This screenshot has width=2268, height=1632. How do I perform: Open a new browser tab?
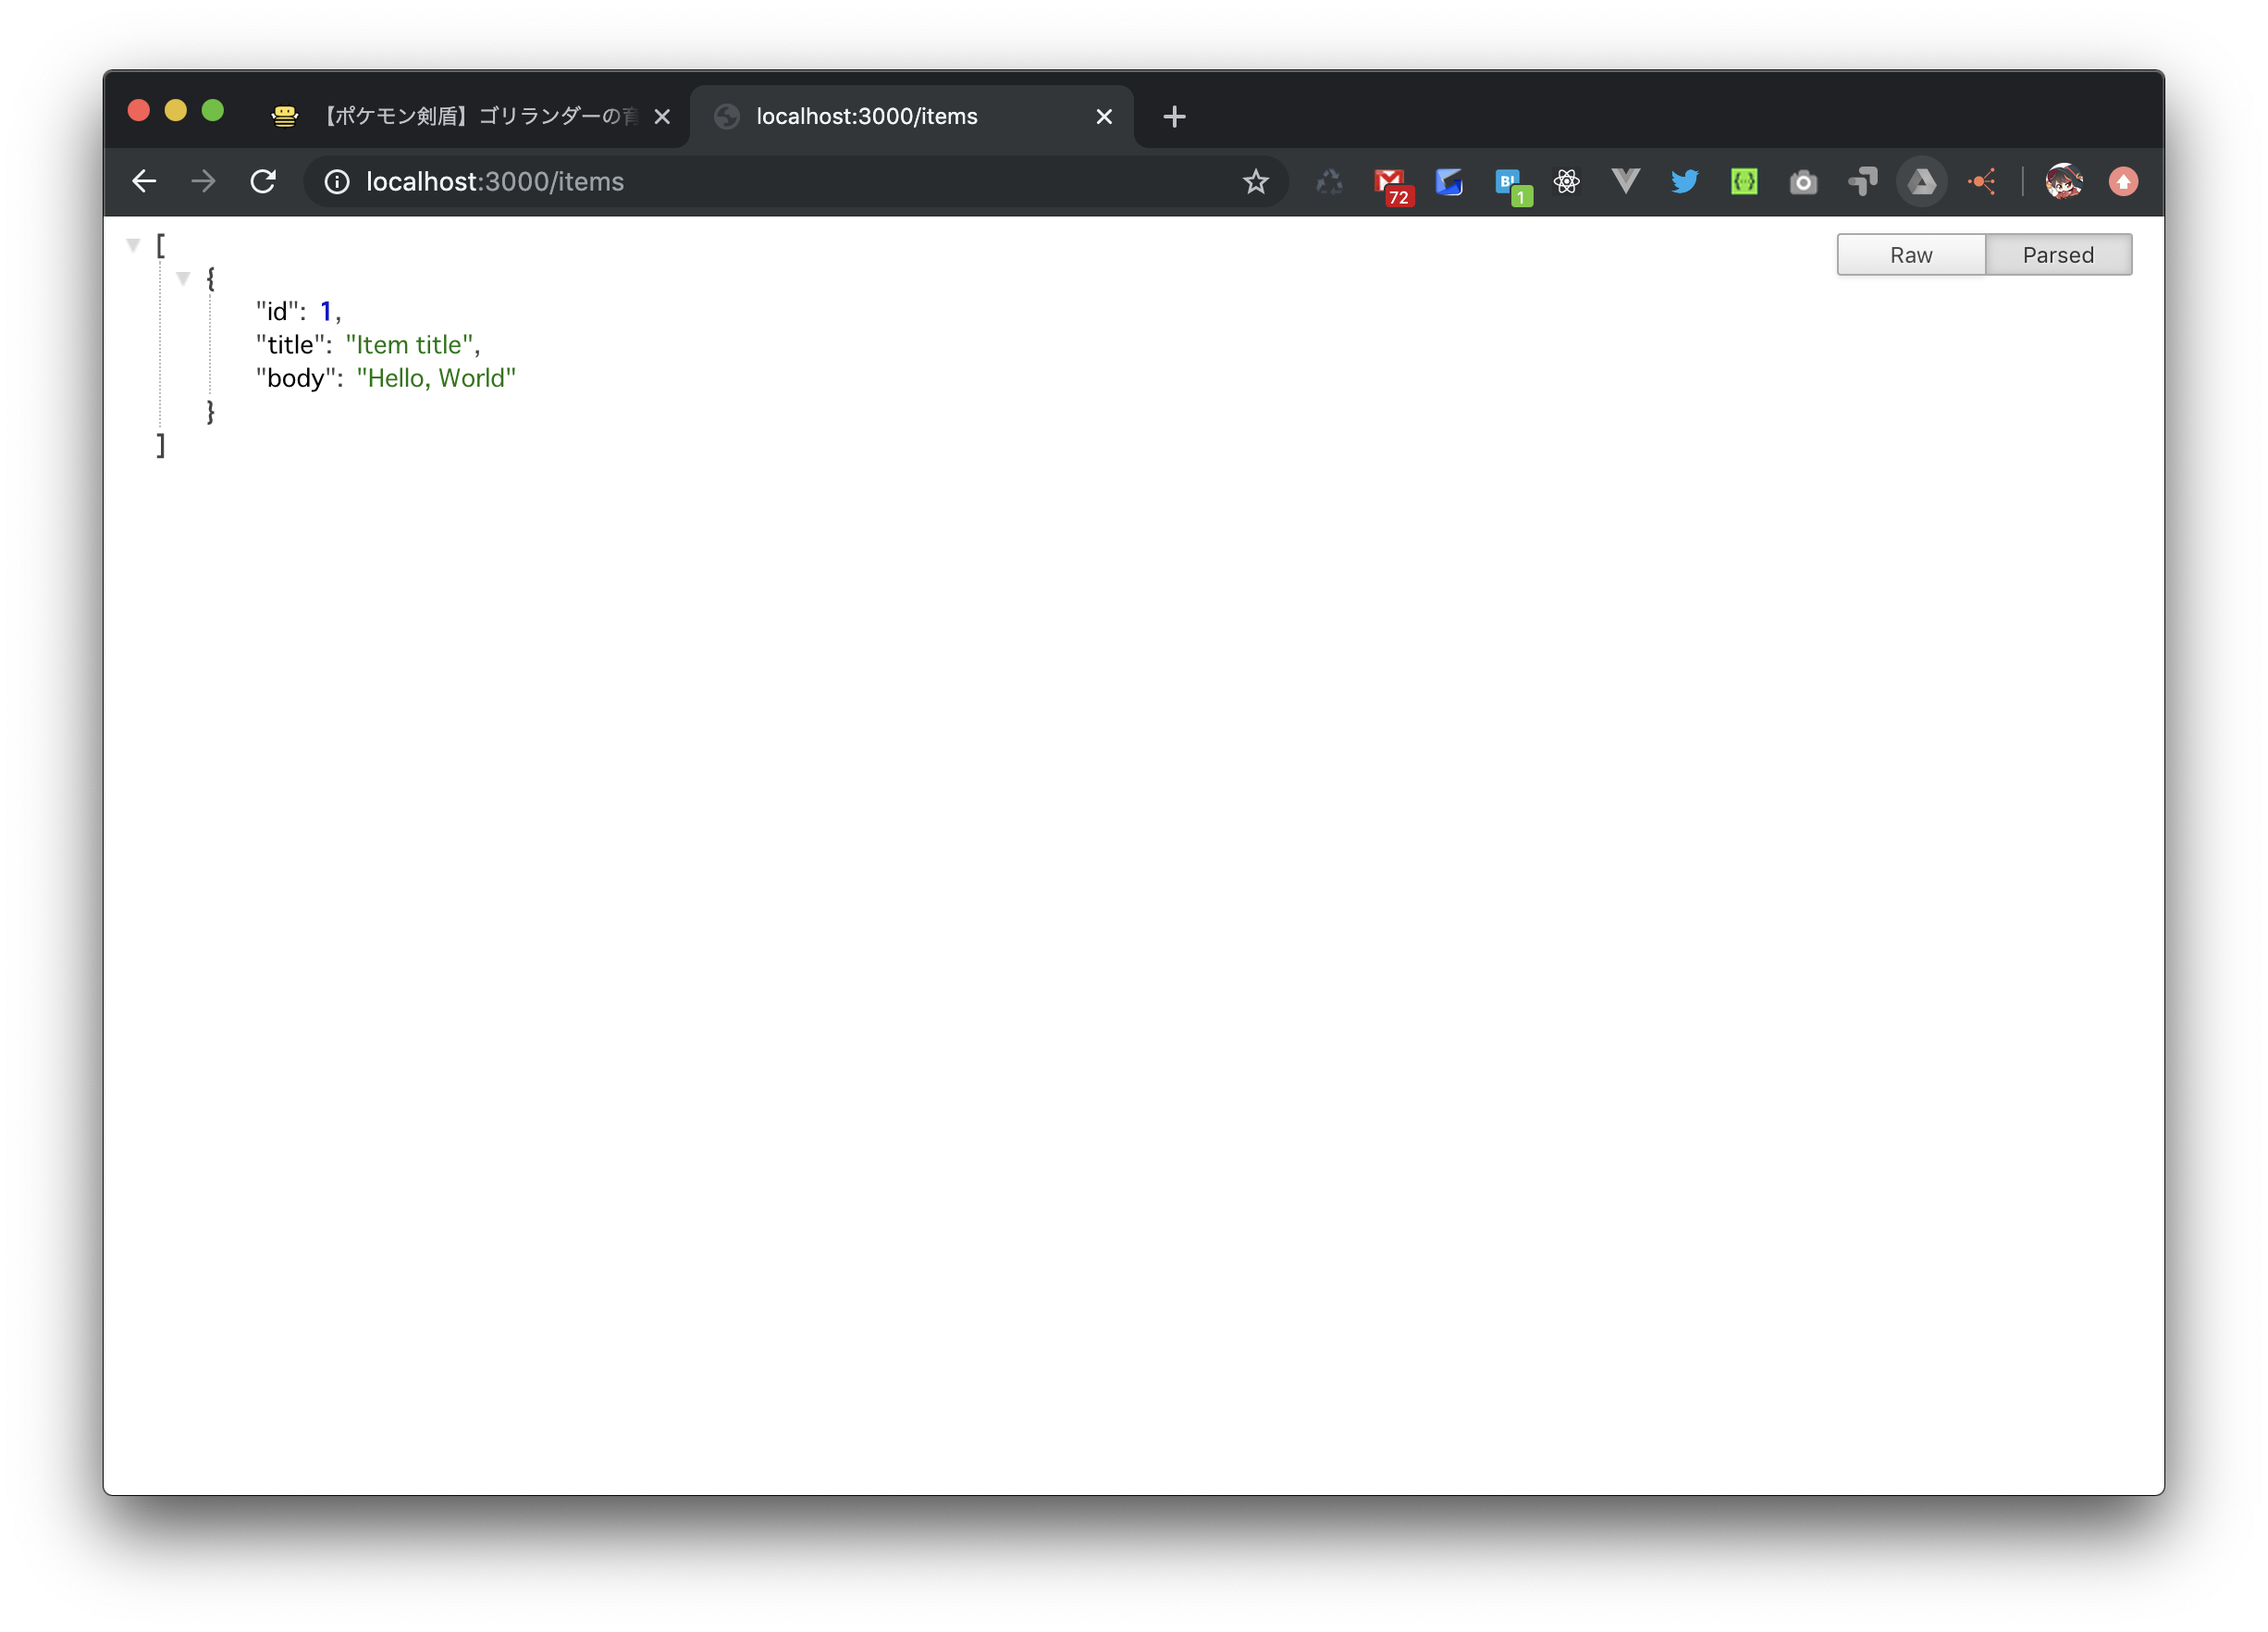click(x=1174, y=117)
